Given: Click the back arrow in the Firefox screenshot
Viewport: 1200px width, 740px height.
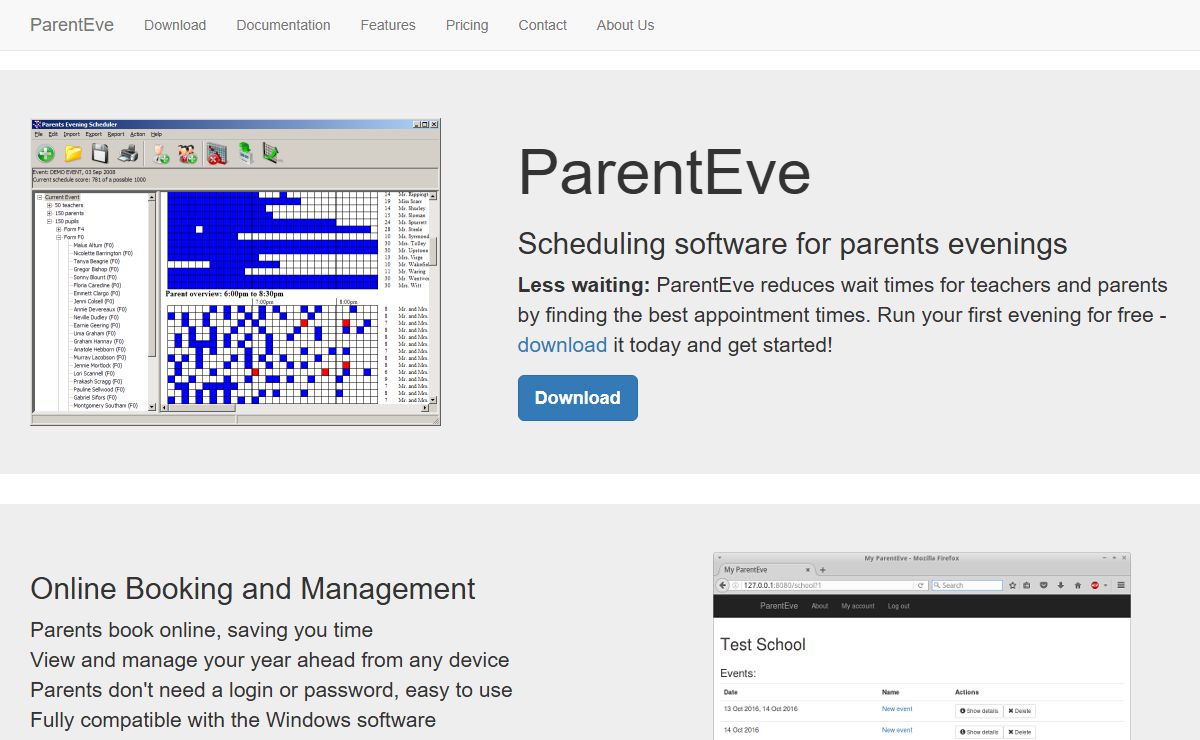Looking at the screenshot, I should pyautogui.click(x=722, y=585).
